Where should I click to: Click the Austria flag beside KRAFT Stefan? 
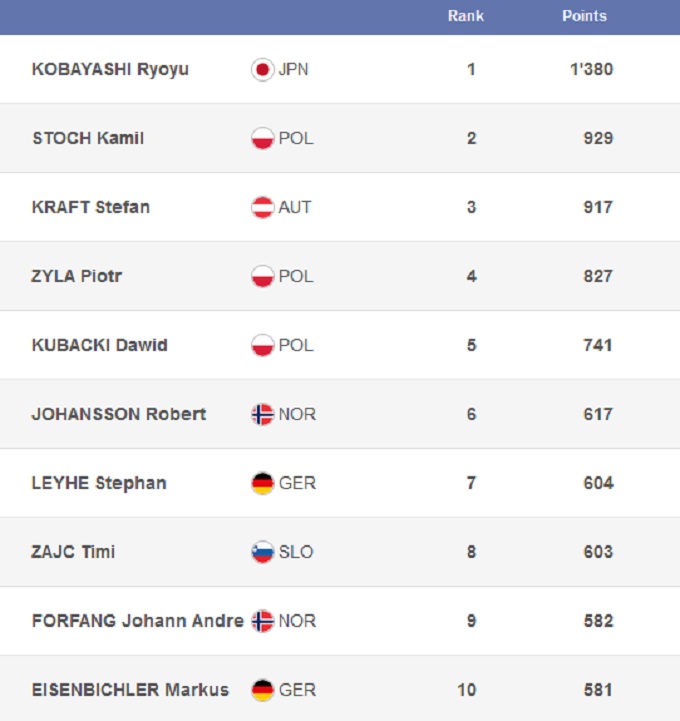pos(262,208)
